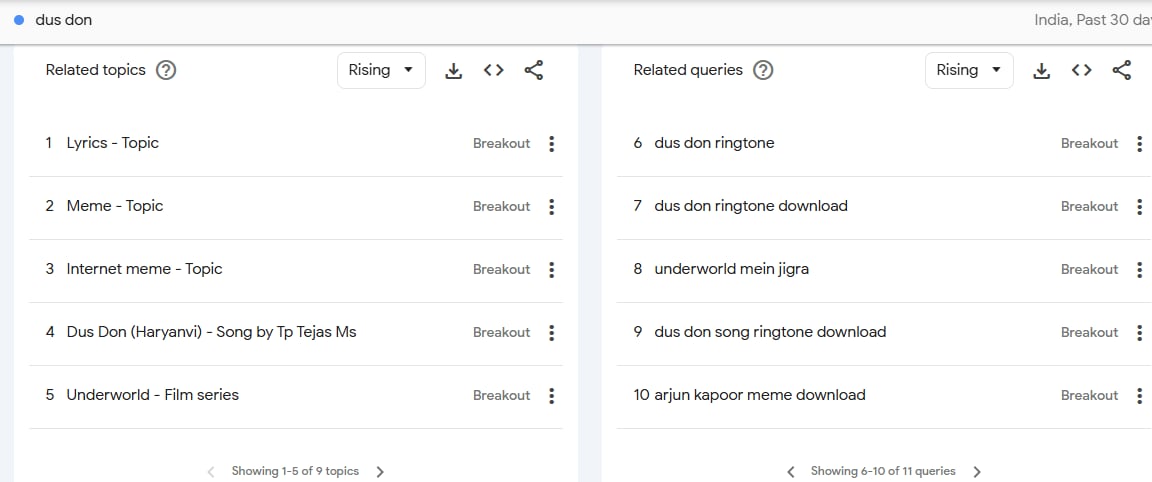Image resolution: width=1152 pixels, height=482 pixels.
Task: Select arjun kapoor meme download query
Action: (760, 395)
